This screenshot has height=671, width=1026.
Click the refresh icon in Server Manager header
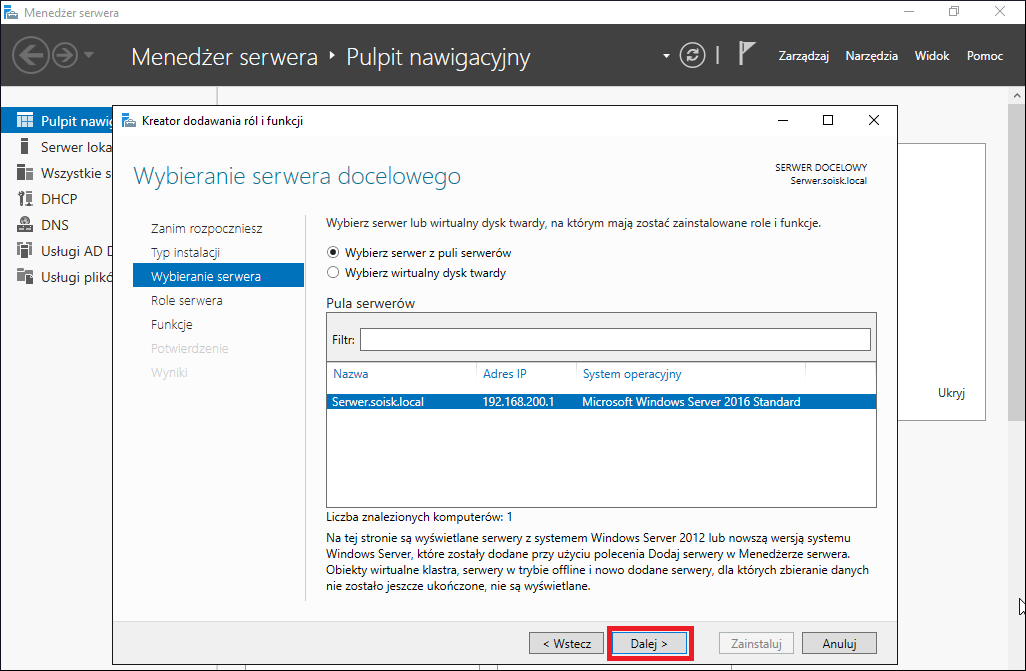[x=692, y=55]
